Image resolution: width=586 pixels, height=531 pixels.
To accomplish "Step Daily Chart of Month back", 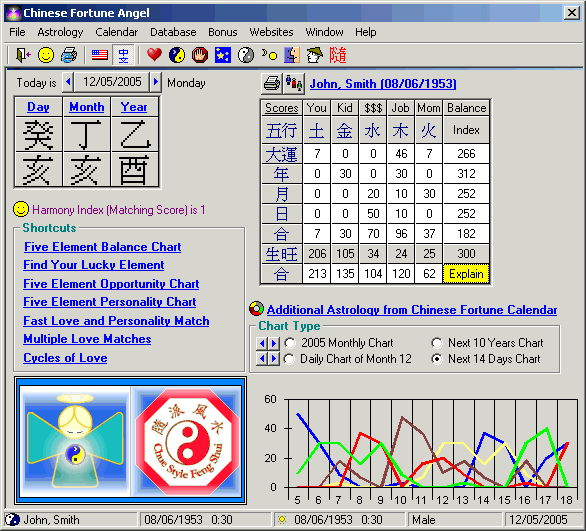I will point(262,359).
